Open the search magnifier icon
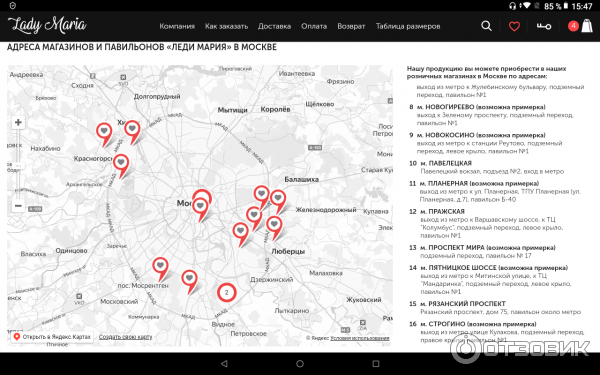This screenshot has height=375, width=600. pyautogui.click(x=486, y=26)
